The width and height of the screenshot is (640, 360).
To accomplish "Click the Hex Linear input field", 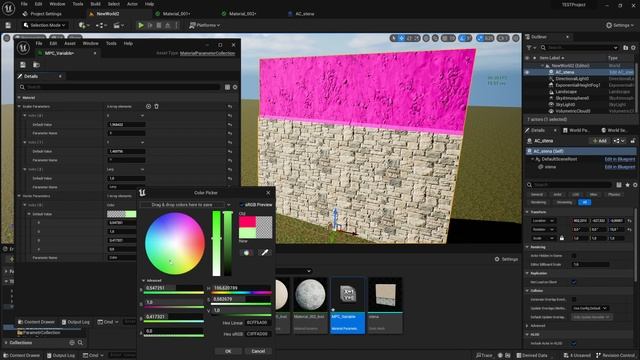I will click(258, 322).
